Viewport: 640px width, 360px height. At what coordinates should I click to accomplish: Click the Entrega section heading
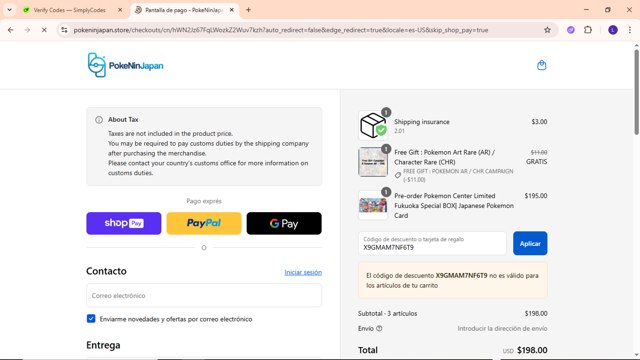point(103,345)
